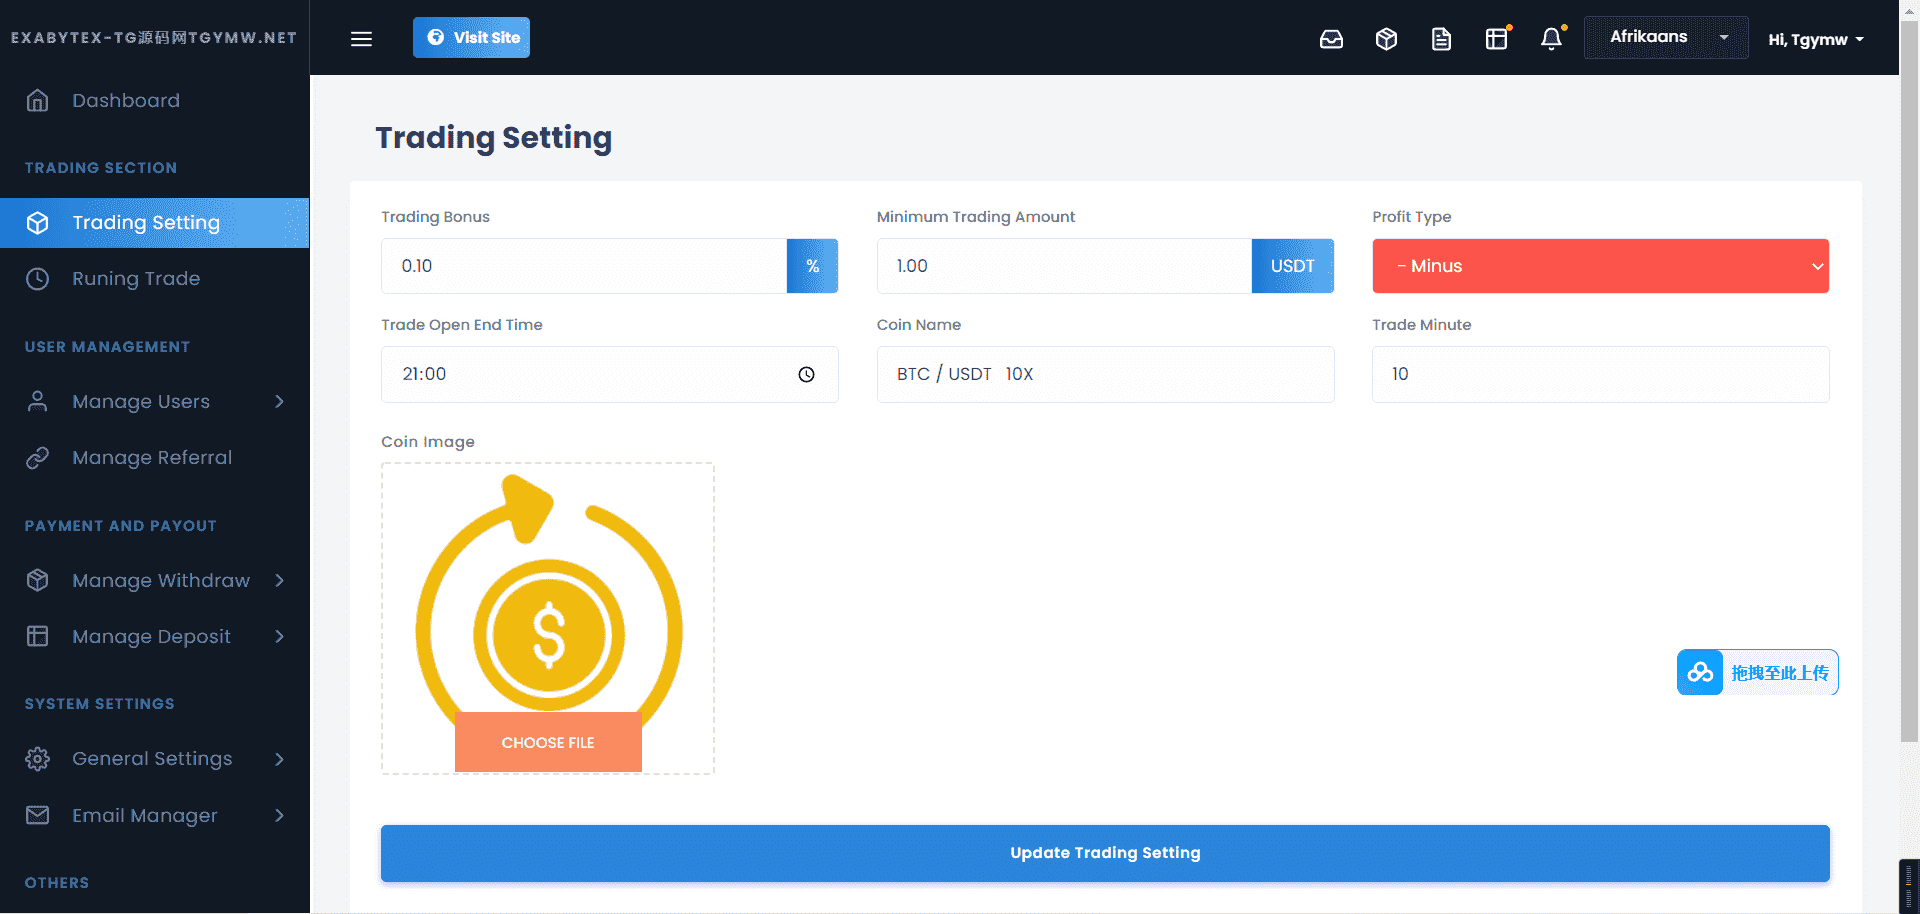This screenshot has height=914, width=1920.
Task: Open the document icon in top bar
Action: pyautogui.click(x=1441, y=39)
